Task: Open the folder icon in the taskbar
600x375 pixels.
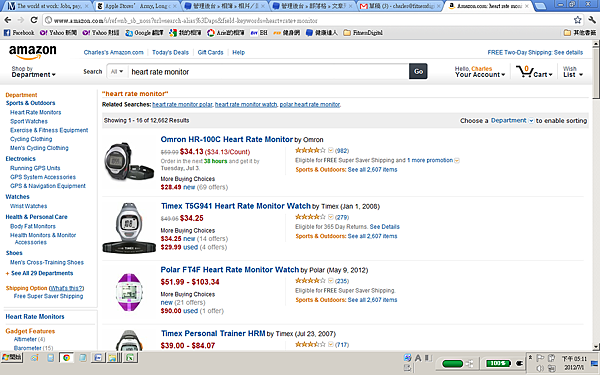Action: tap(112, 358)
